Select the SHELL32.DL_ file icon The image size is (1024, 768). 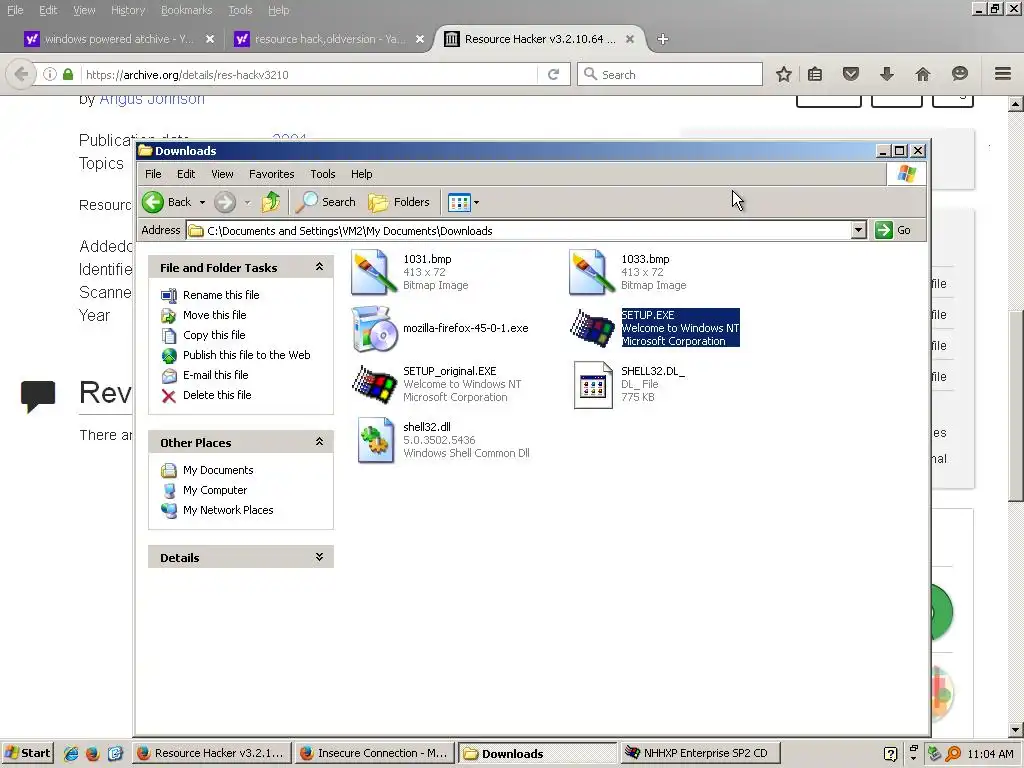[x=593, y=385]
